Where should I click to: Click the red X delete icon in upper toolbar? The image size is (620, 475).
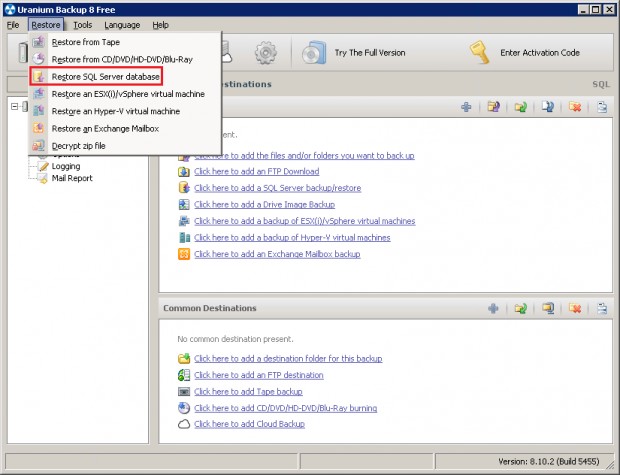tap(575, 107)
